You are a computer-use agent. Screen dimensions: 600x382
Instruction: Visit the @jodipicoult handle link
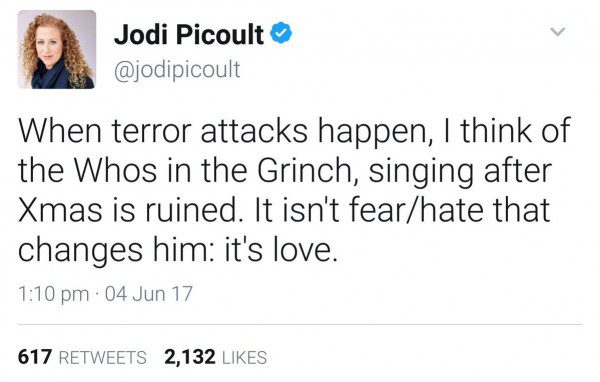coord(177,70)
